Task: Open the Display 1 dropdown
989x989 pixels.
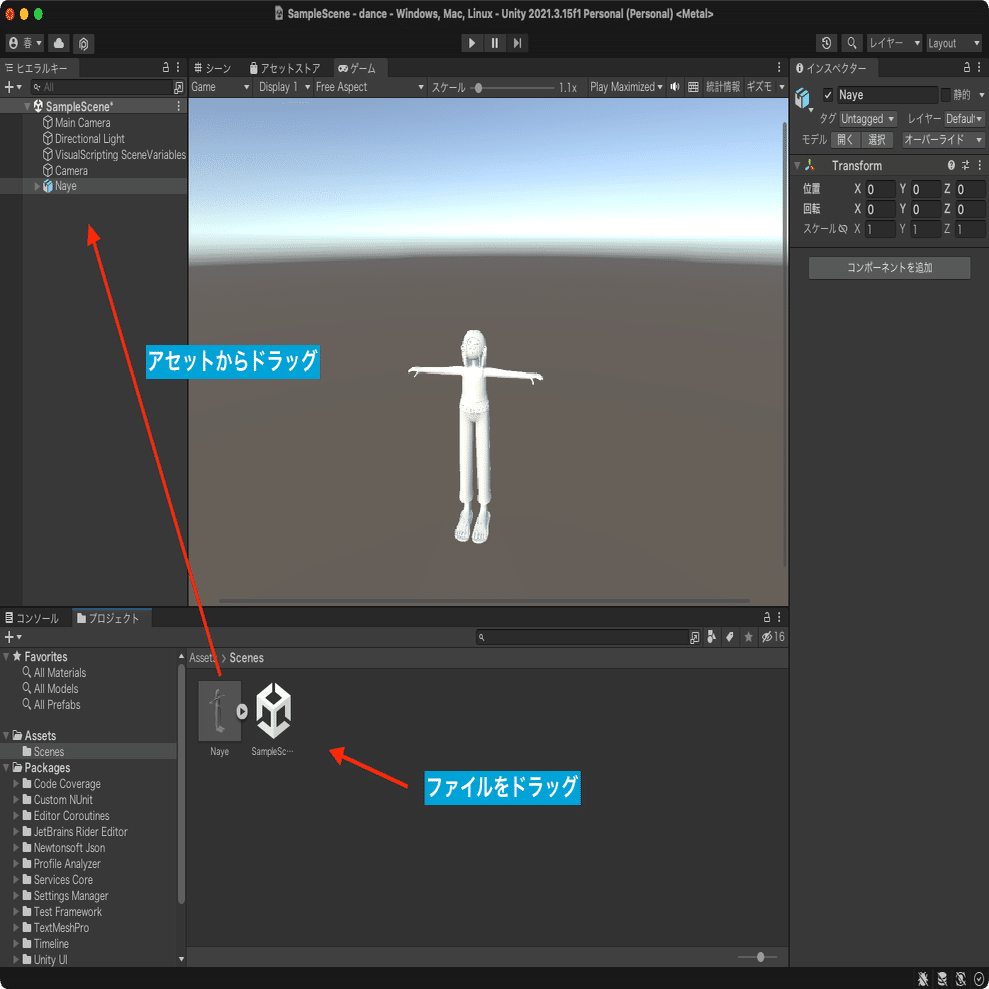Action: (x=284, y=87)
